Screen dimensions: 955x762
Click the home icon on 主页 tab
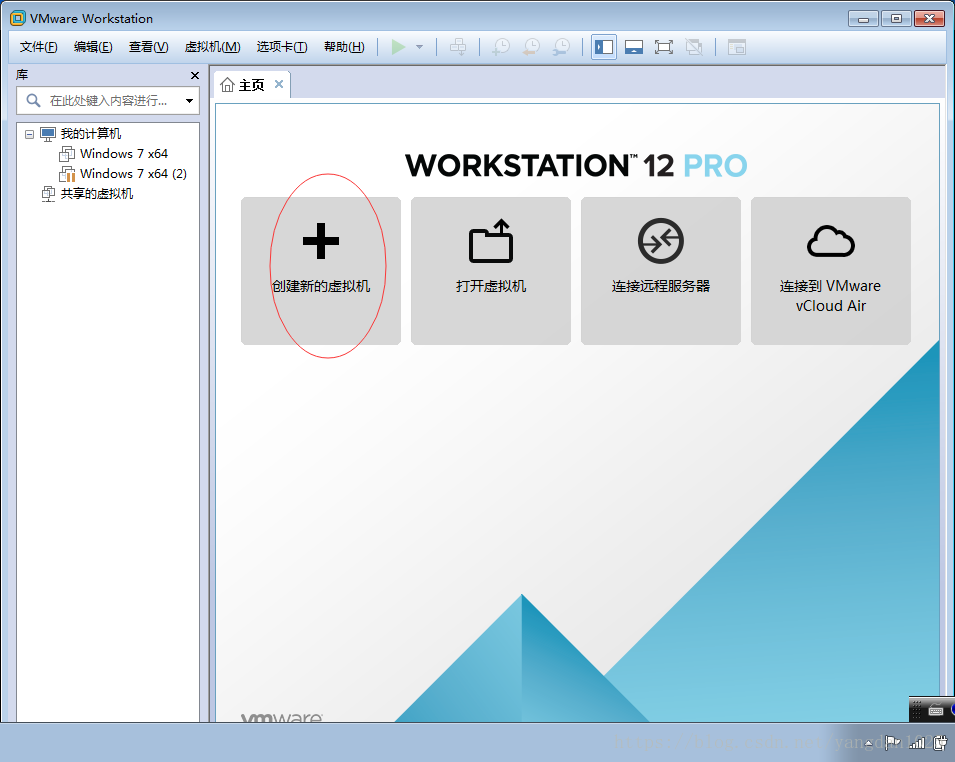[227, 85]
